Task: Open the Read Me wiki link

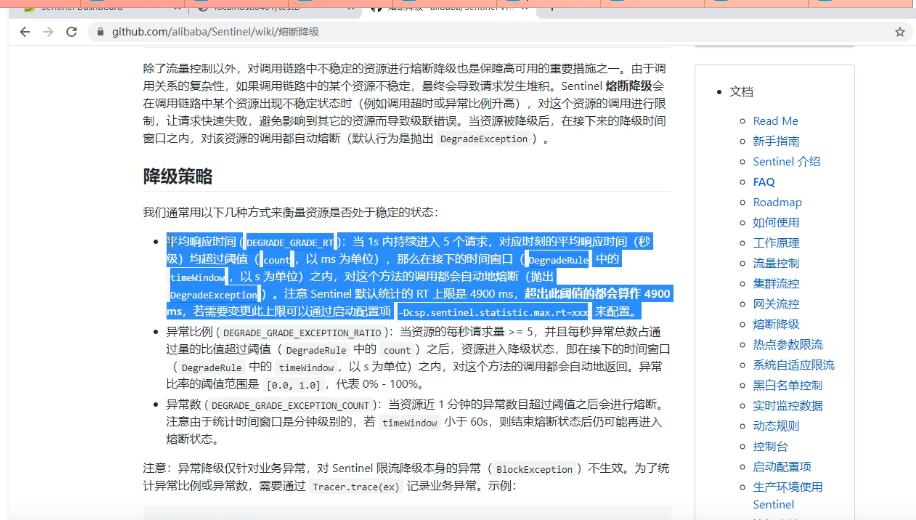Action: point(775,121)
